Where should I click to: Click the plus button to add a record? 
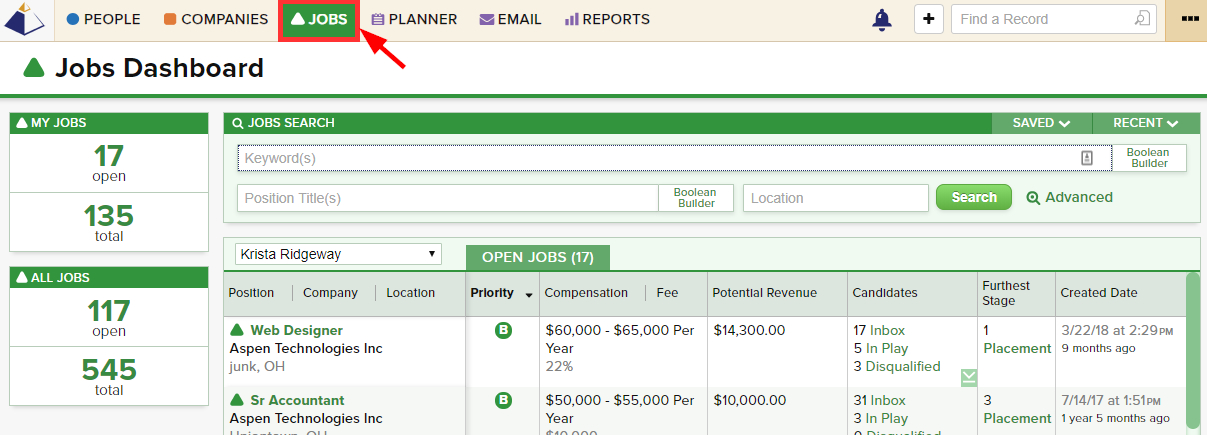(929, 19)
